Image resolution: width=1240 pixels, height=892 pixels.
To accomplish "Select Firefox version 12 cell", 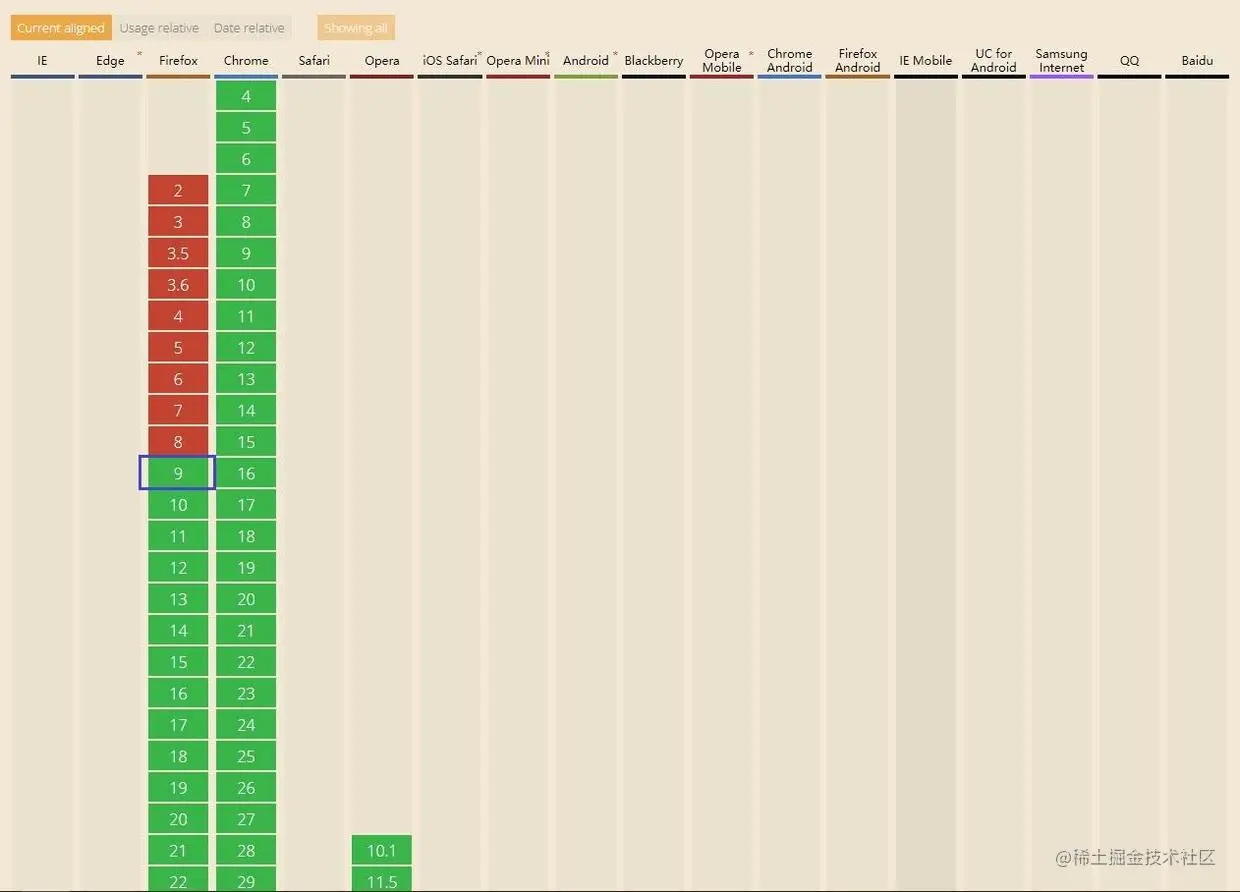I will click(x=178, y=568).
